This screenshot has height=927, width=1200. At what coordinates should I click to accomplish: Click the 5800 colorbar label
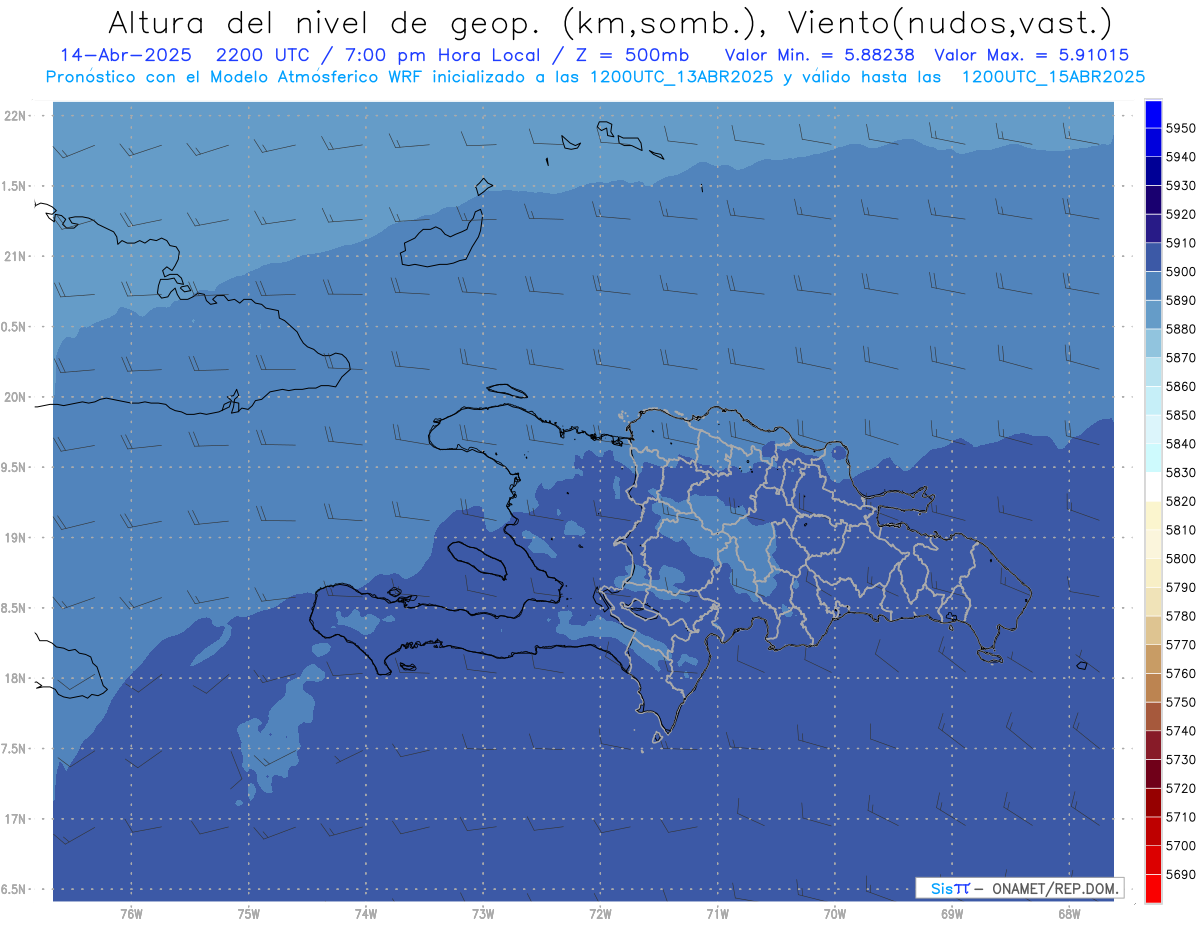pyautogui.click(x=1181, y=558)
